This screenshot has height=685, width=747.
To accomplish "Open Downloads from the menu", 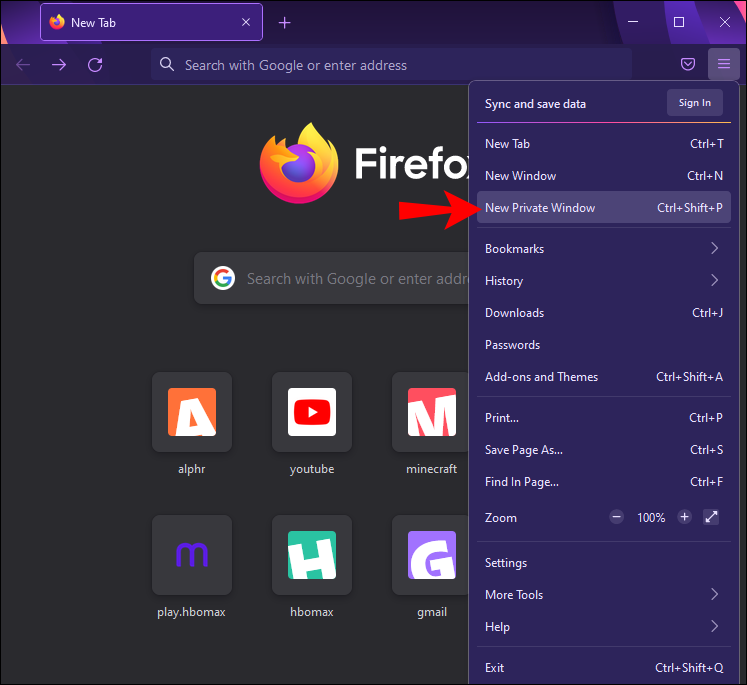I will pyautogui.click(x=604, y=313).
